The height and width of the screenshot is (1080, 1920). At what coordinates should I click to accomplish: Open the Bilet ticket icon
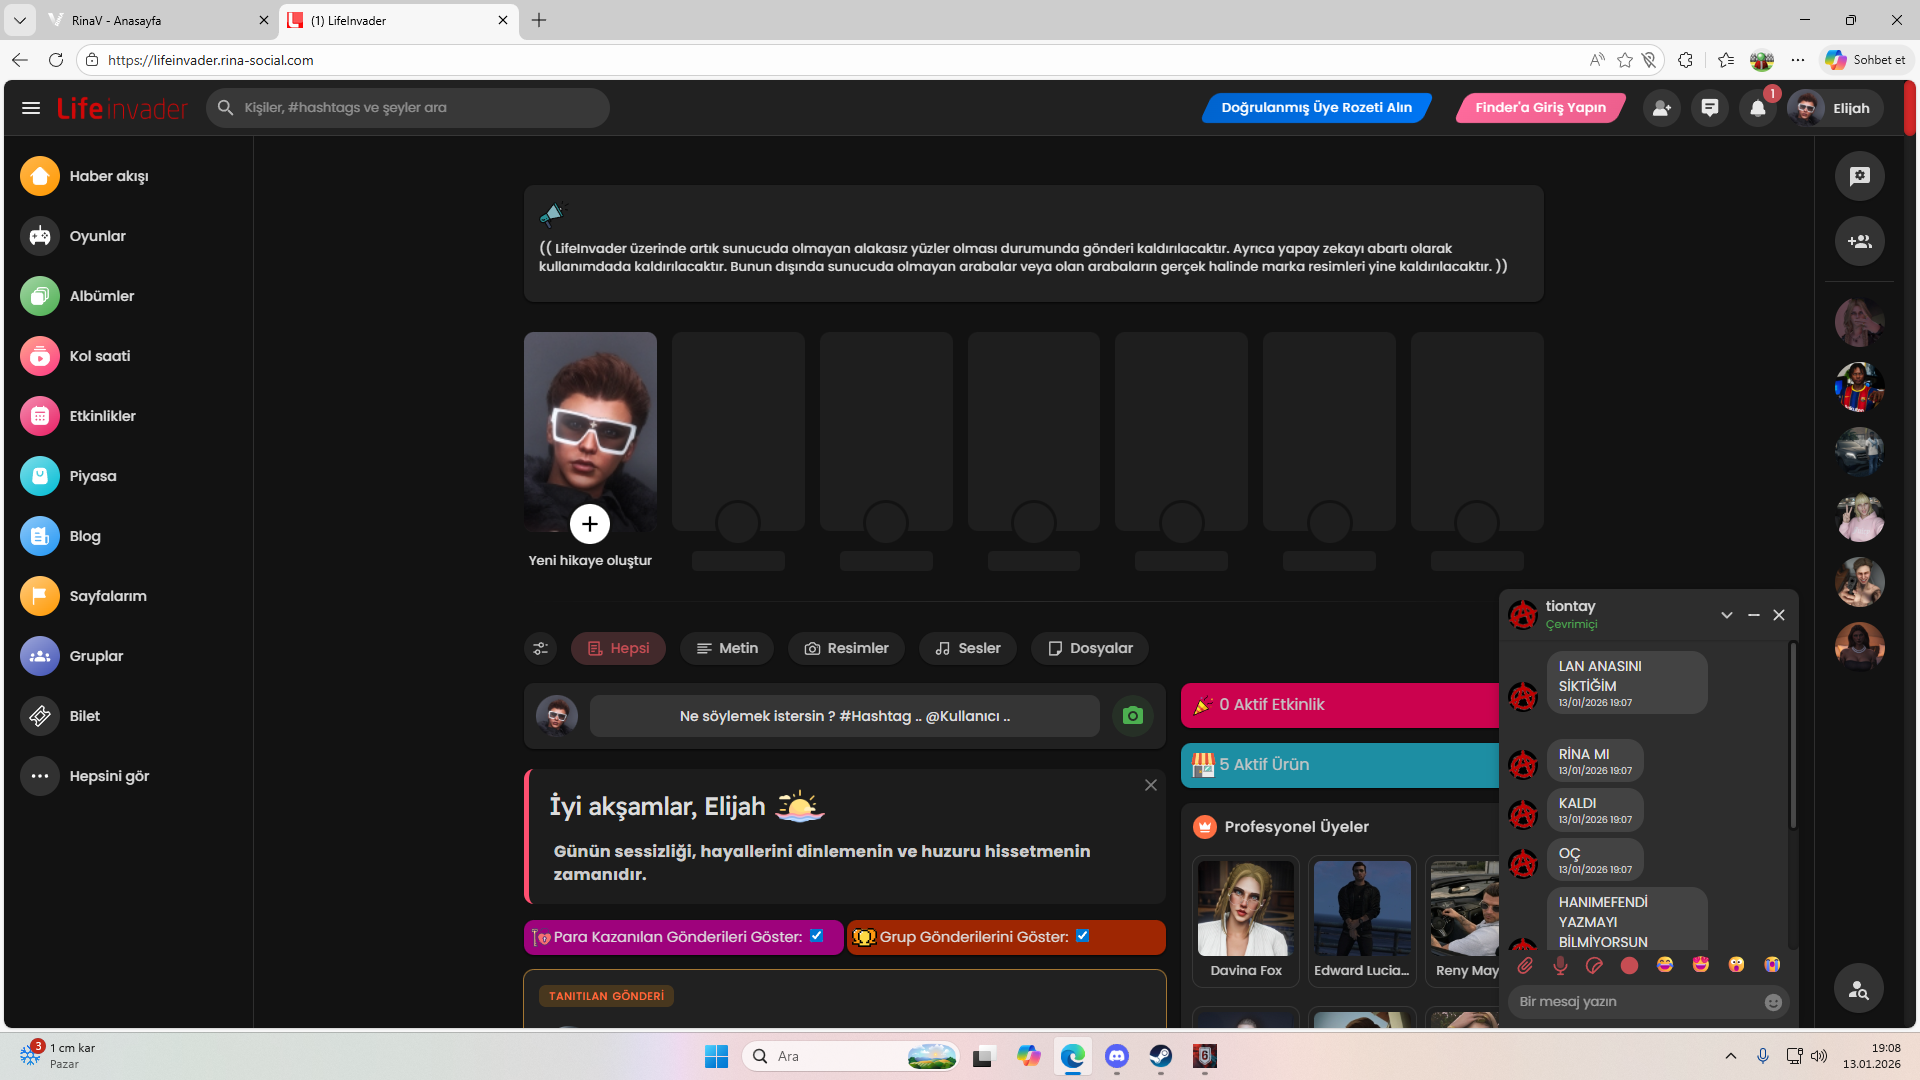(x=40, y=716)
